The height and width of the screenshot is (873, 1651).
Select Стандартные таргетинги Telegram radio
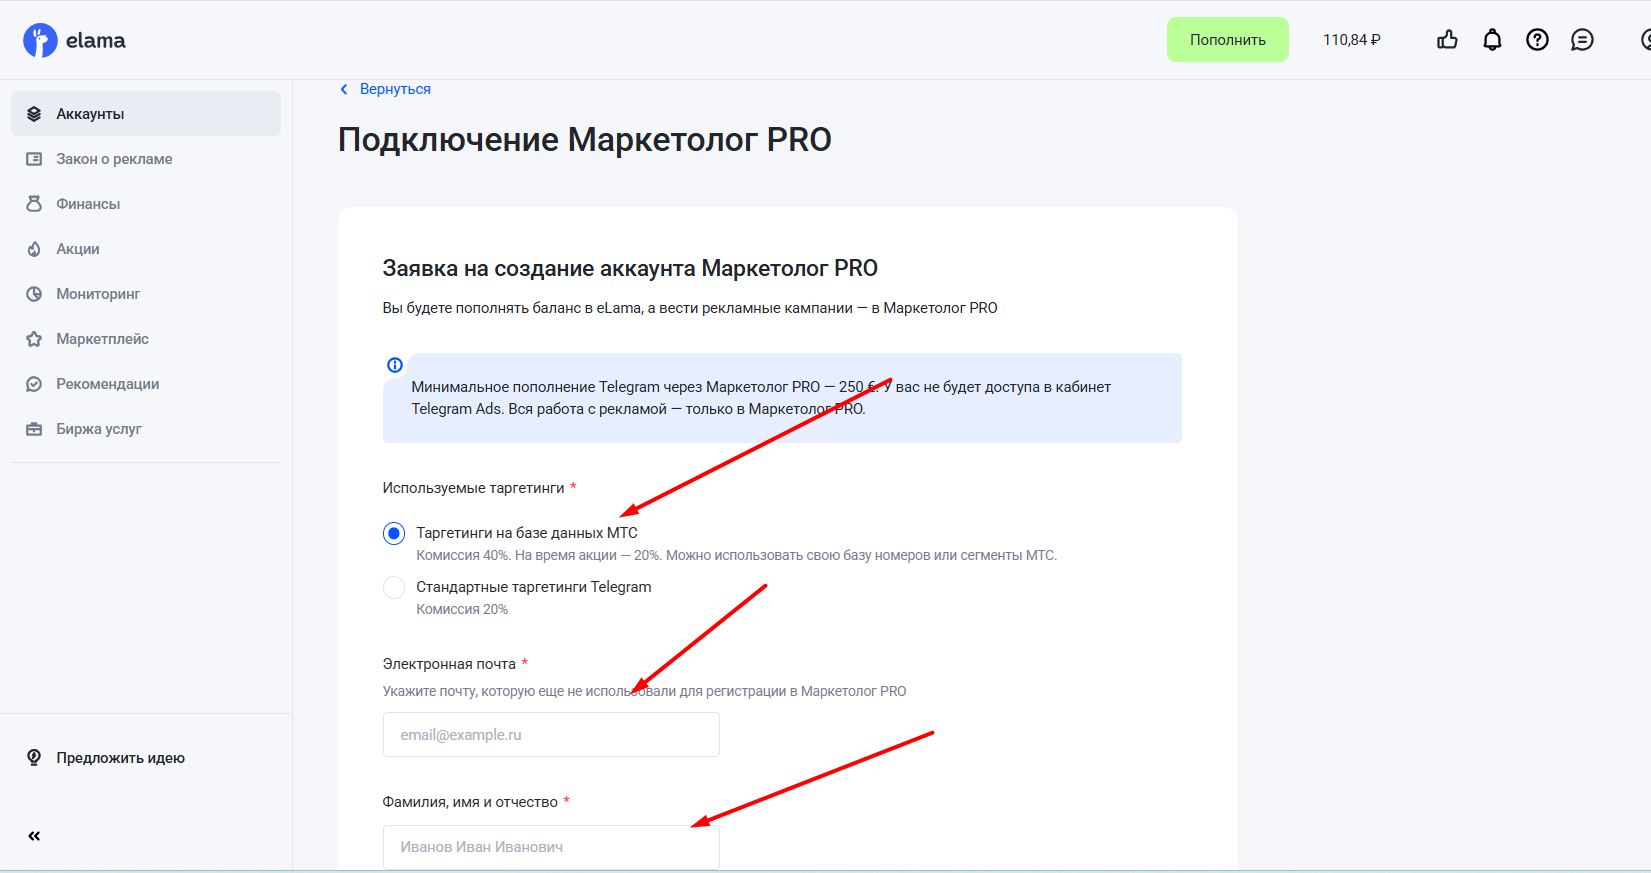(x=394, y=587)
